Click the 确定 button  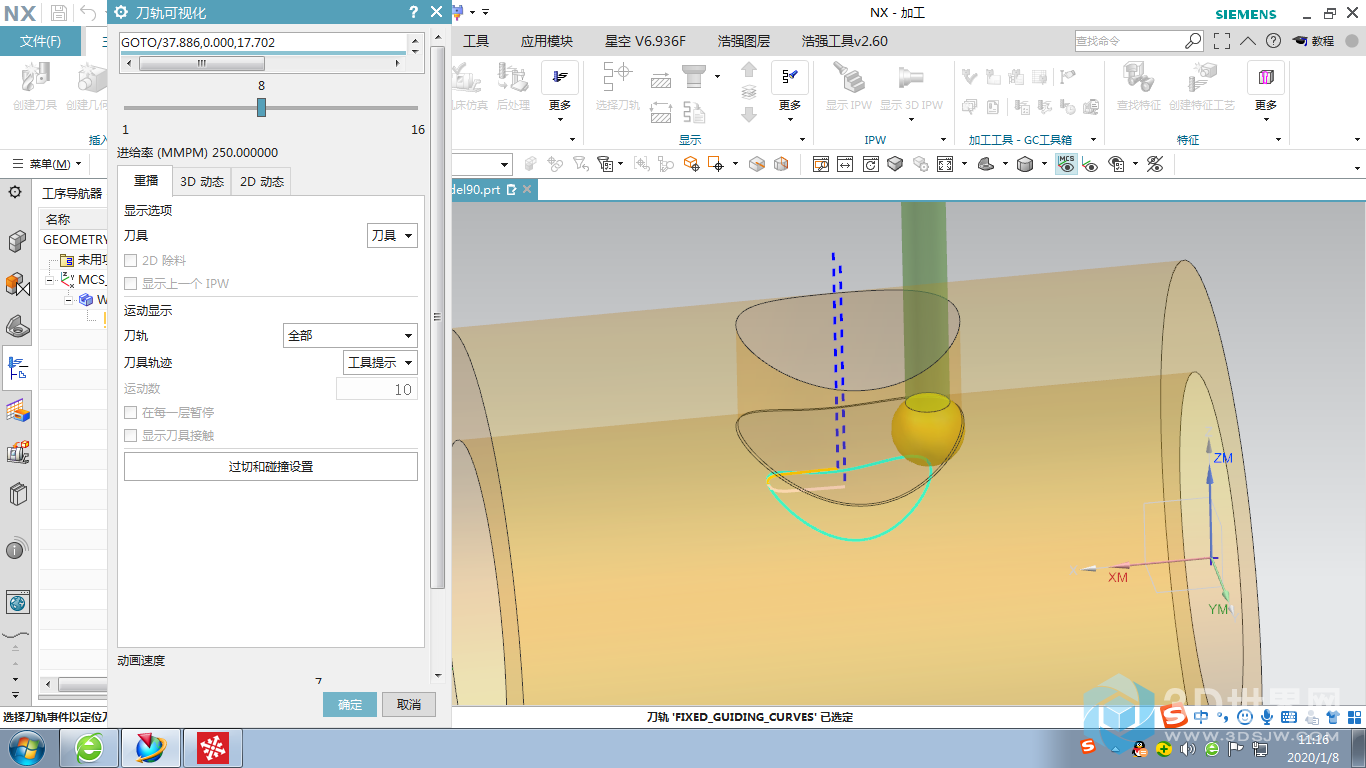click(x=350, y=704)
